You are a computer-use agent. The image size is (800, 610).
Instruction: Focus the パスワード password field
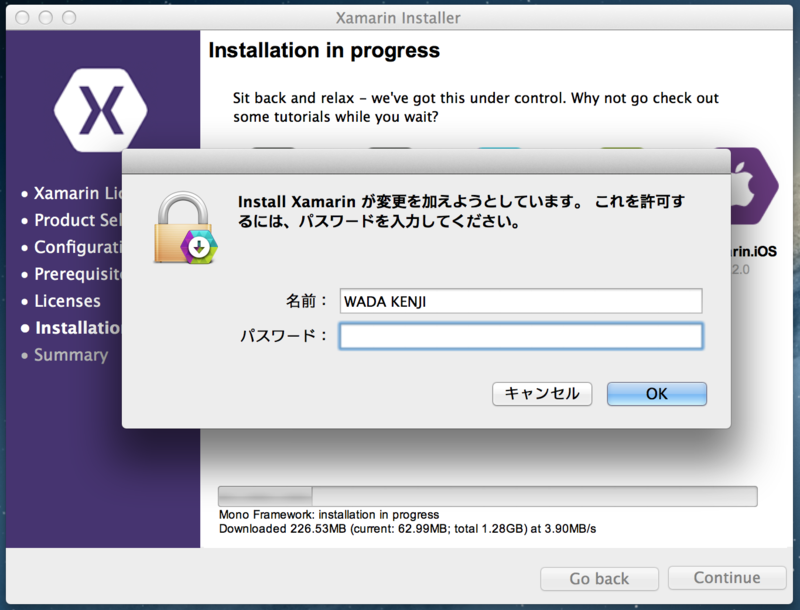521,336
